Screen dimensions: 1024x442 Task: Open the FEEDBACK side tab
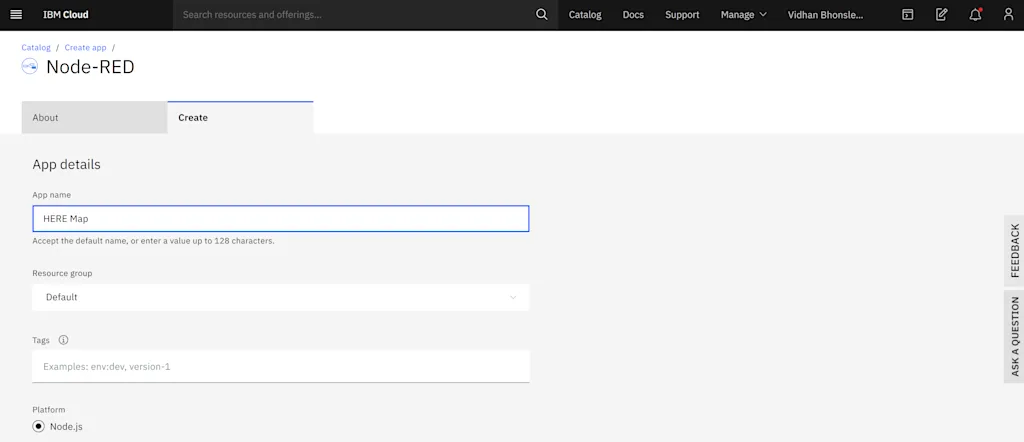(x=1014, y=250)
